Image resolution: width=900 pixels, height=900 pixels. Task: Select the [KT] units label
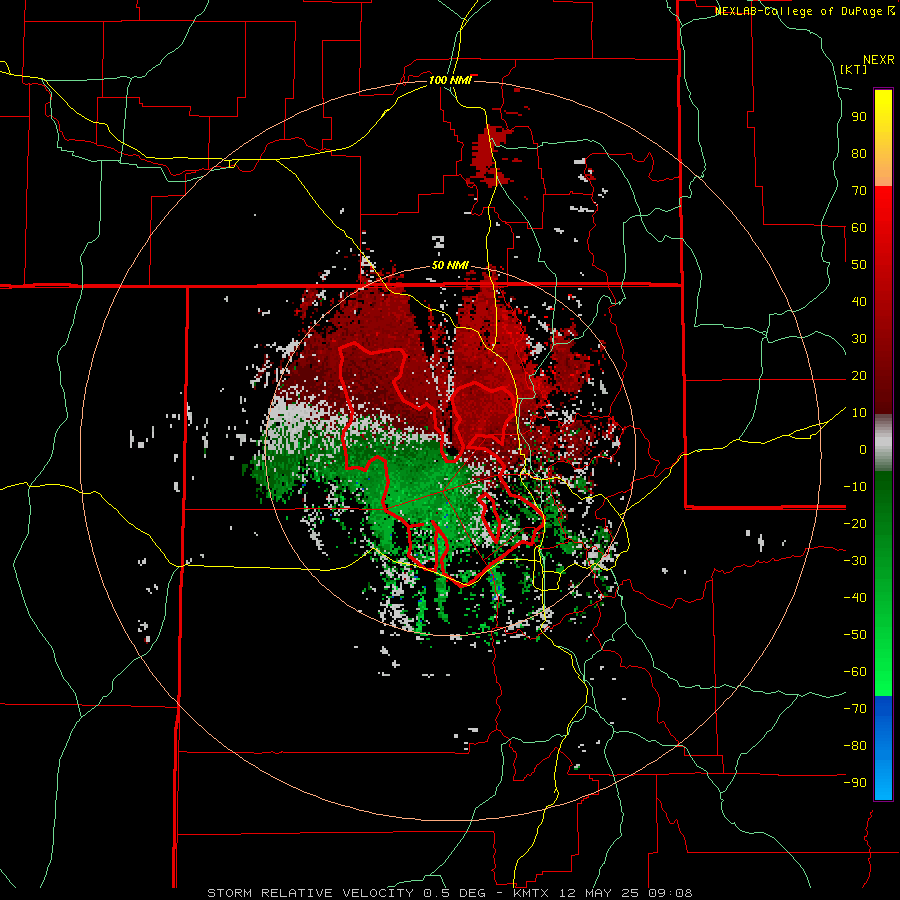point(854,69)
